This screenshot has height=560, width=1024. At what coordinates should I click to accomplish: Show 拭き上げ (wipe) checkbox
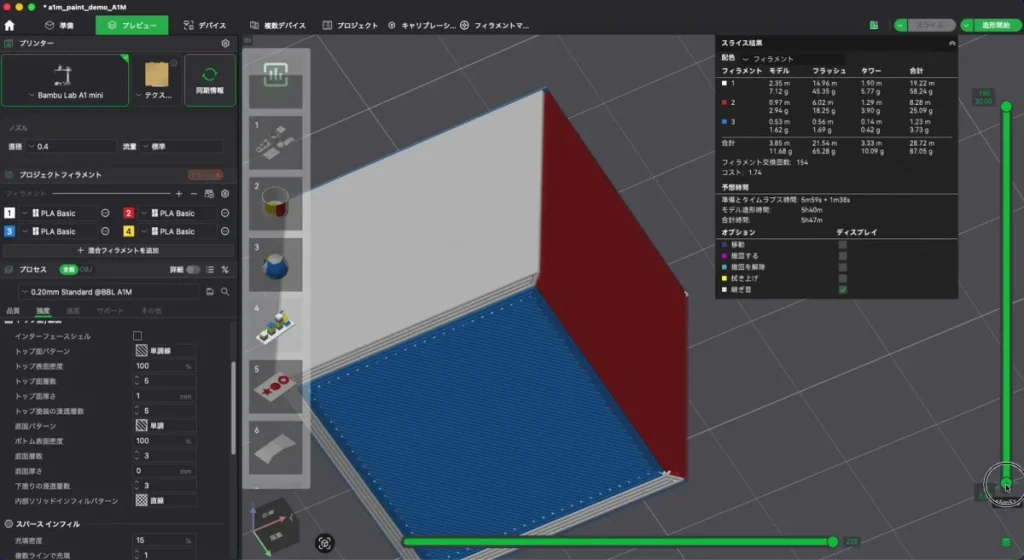842,278
